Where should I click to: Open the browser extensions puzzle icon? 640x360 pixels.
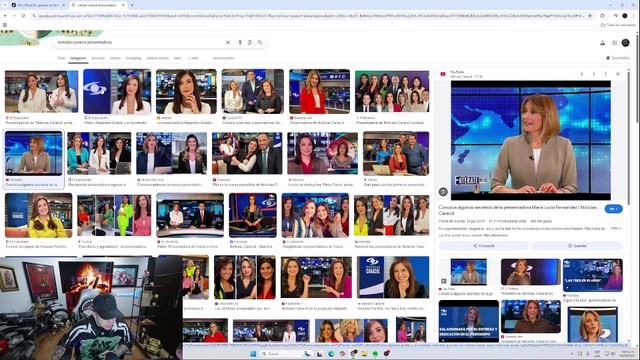point(602,16)
